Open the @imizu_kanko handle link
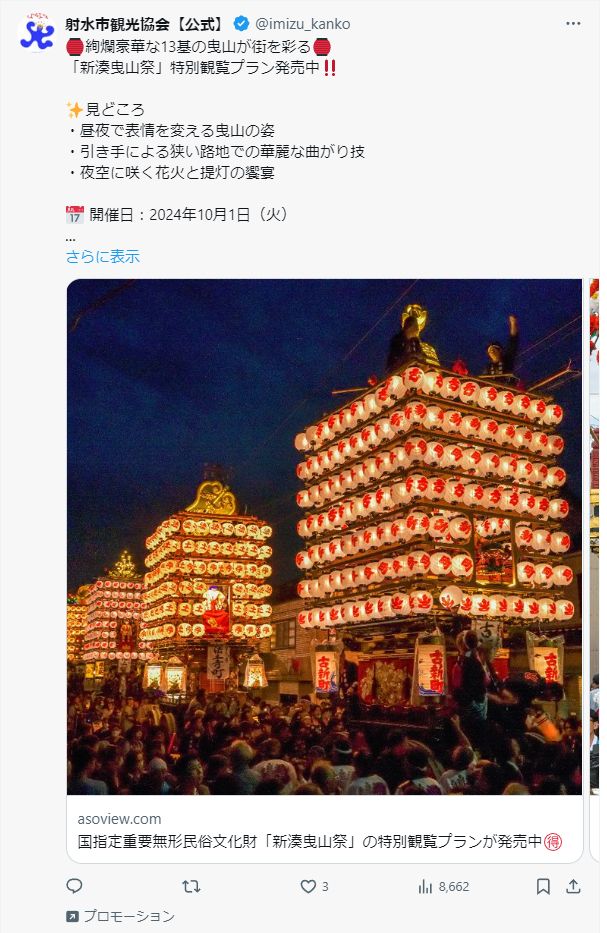 click(302, 24)
